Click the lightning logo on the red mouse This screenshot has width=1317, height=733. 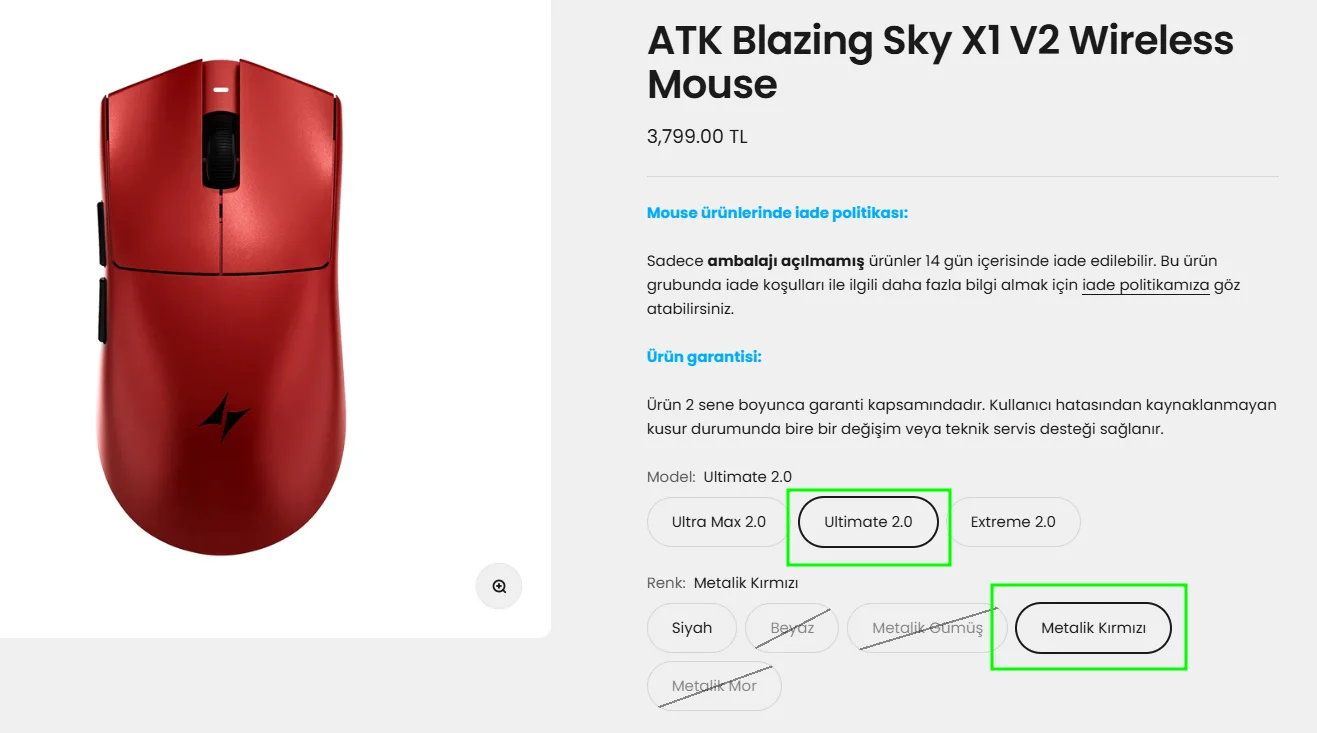tap(224, 417)
